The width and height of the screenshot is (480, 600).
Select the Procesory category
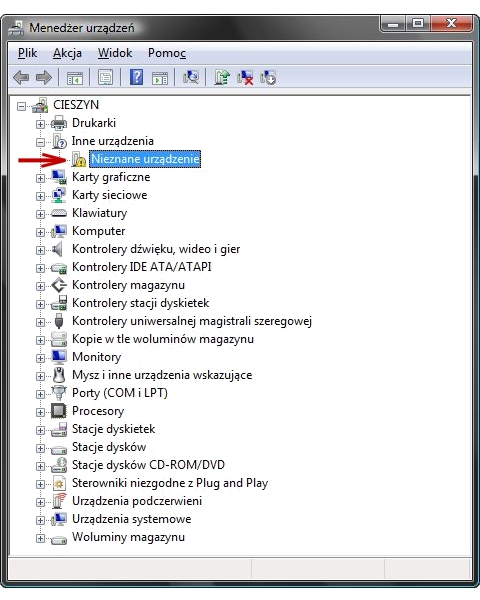tap(98, 411)
